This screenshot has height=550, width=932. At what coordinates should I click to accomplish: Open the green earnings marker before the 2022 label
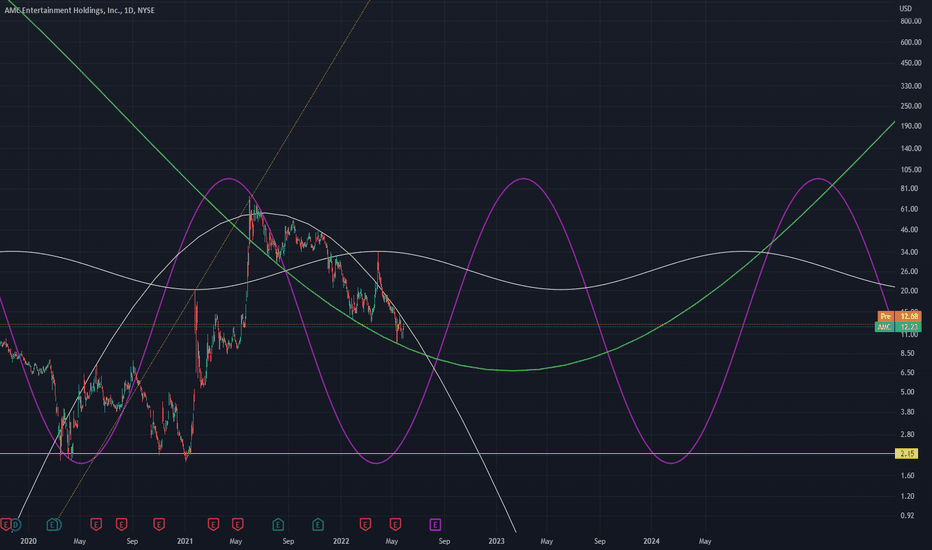(x=318, y=524)
